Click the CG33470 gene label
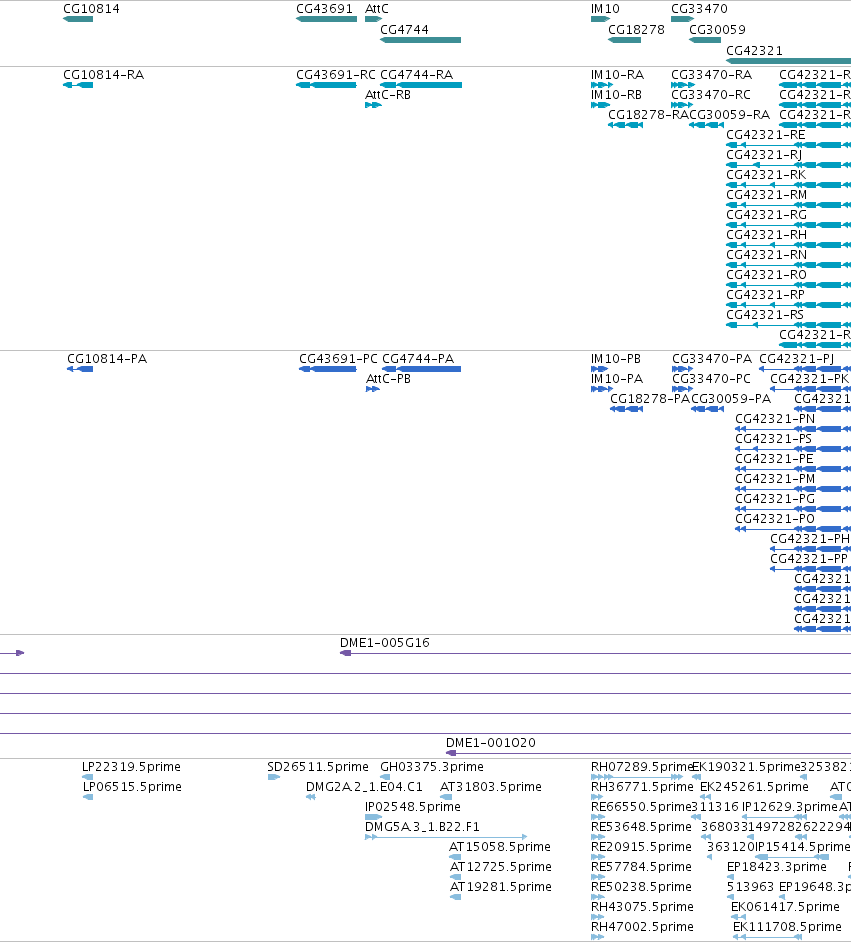The image size is (851, 942). pyautogui.click(x=699, y=9)
